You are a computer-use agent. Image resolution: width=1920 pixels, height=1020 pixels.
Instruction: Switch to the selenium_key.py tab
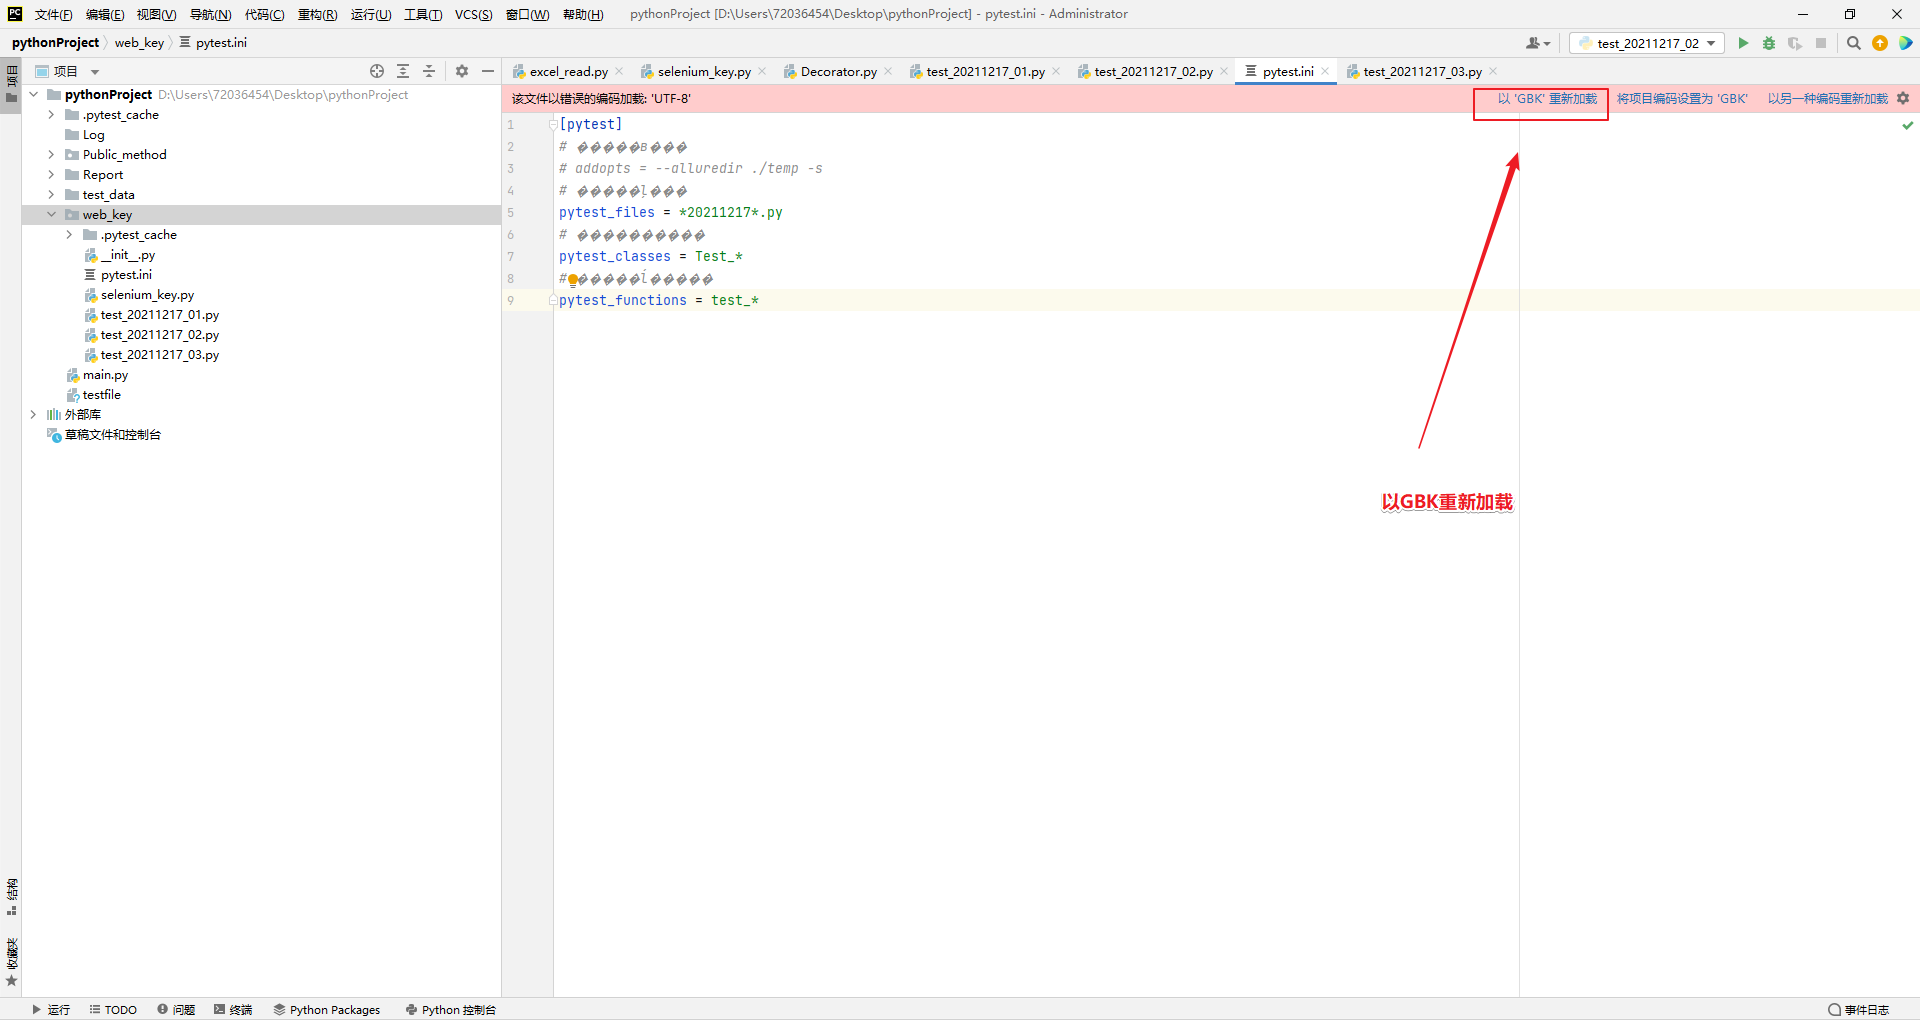click(704, 71)
